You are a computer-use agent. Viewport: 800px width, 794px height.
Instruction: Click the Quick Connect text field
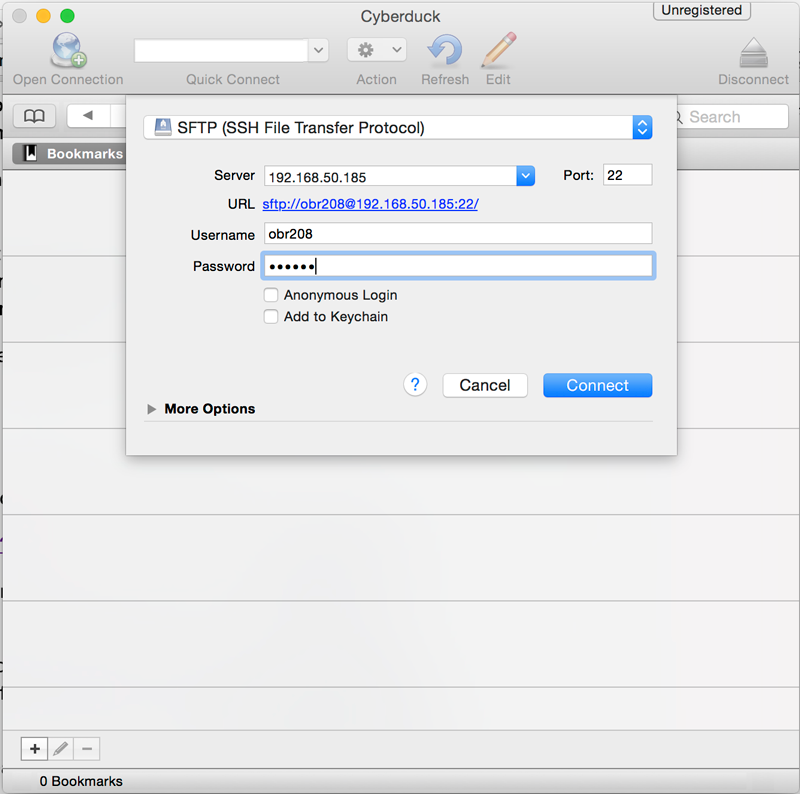(221, 51)
